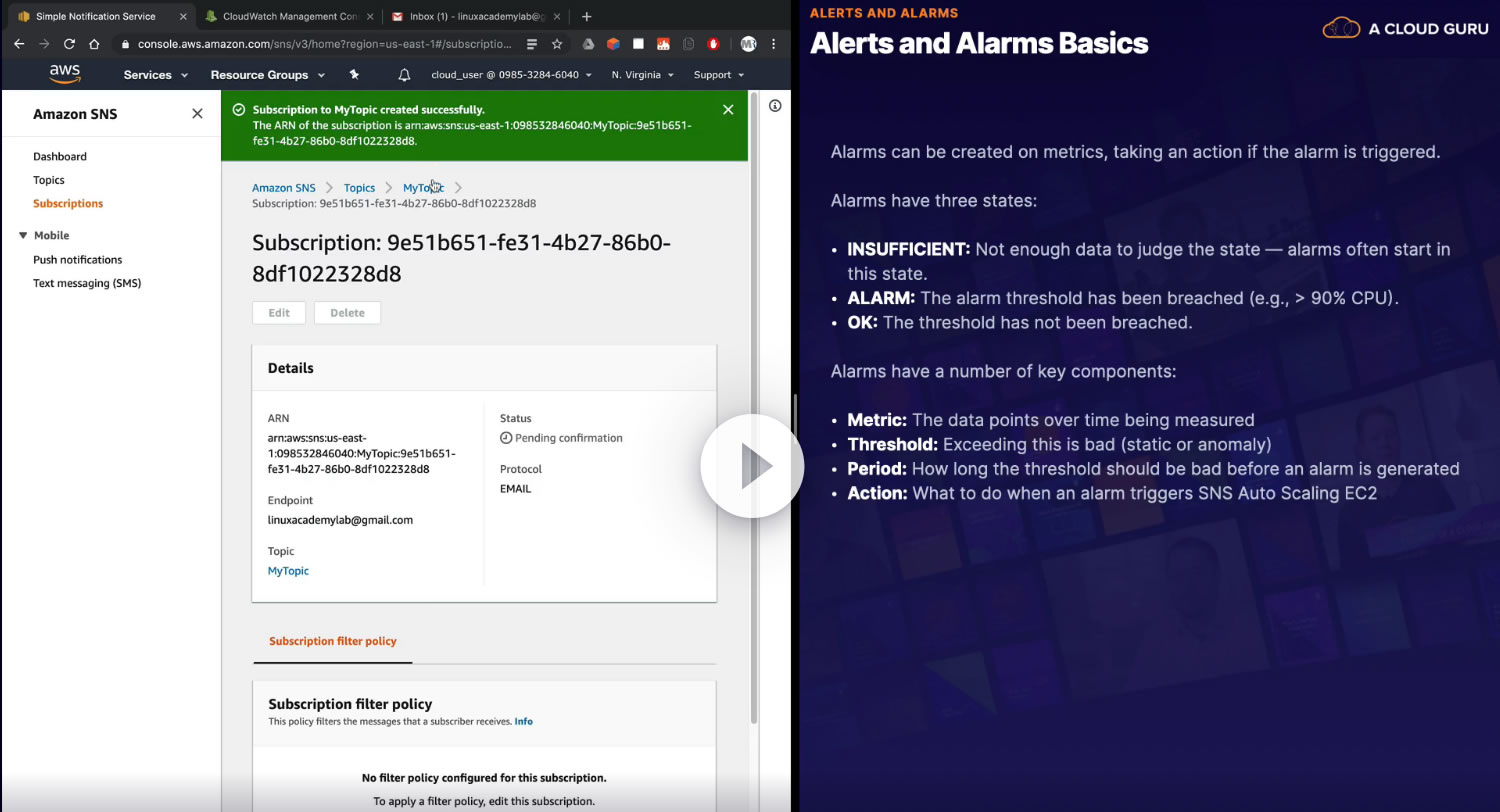Close the Gmail Inbox tab
The height and width of the screenshot is (812, 1500).
(557, 16)
